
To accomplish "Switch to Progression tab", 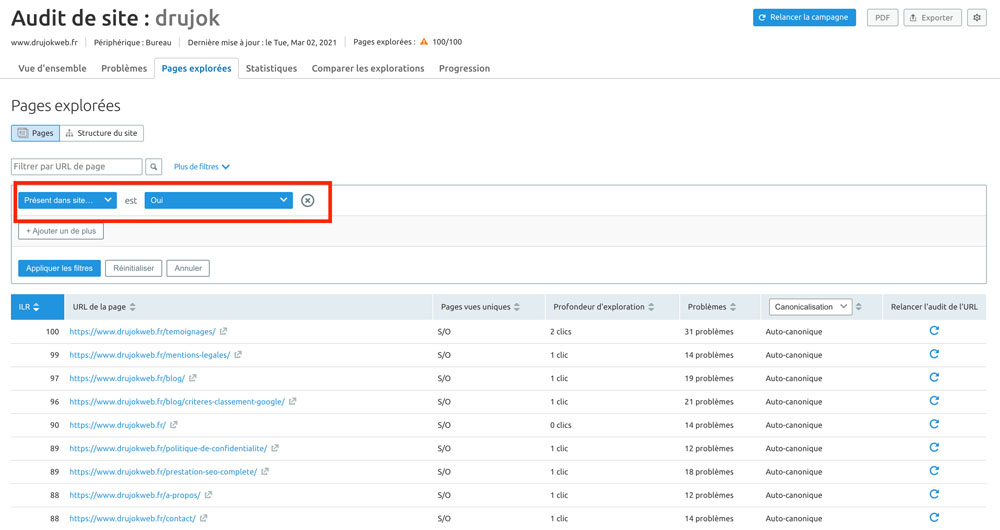I will (x=464, y=68).
